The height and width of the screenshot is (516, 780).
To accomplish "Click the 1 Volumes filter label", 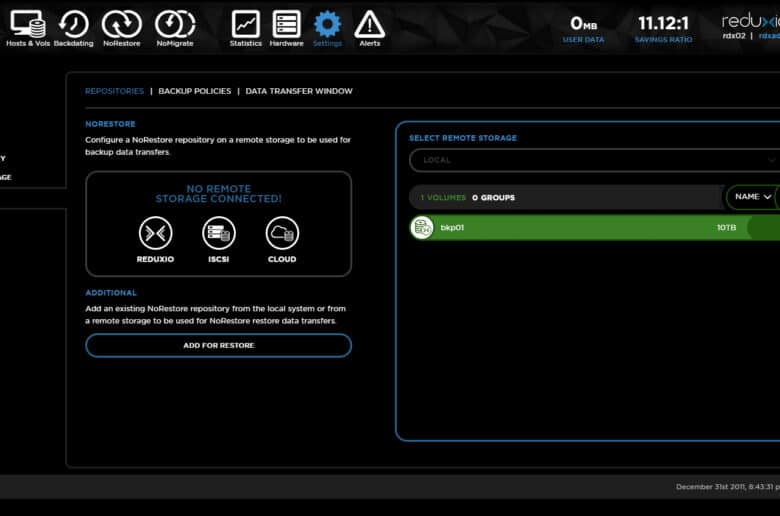I will tap(443, 198).
